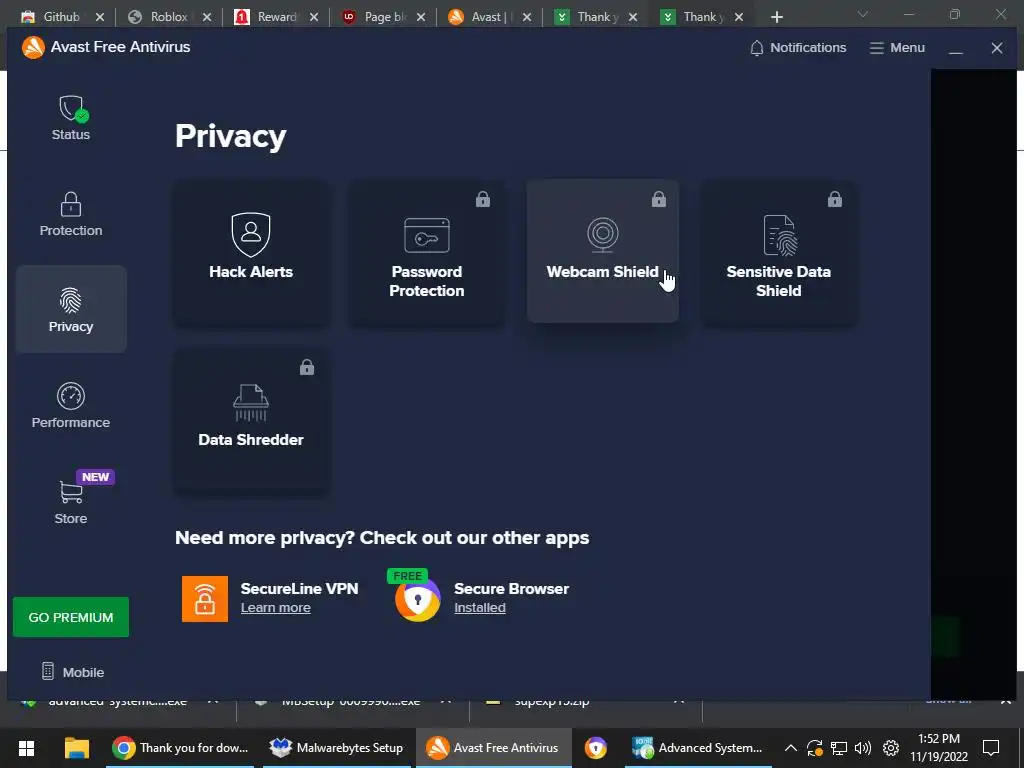Select the Privacy fingerprint sidebar item
The height and width of the screenshot is (768, 1024).
click(x=71, y=310)
